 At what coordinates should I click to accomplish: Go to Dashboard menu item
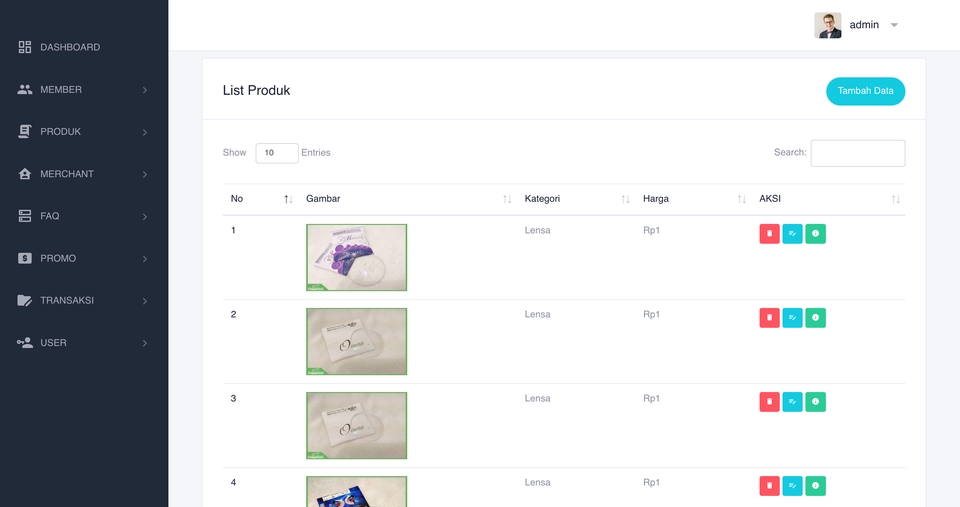(x=70, y=47)
